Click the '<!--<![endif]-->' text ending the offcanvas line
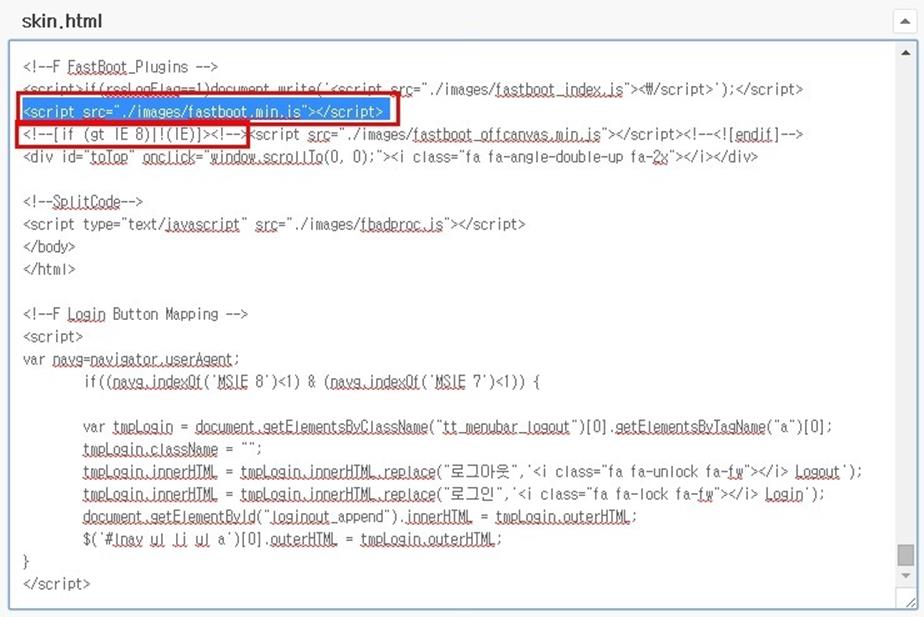 coord(743,134)
